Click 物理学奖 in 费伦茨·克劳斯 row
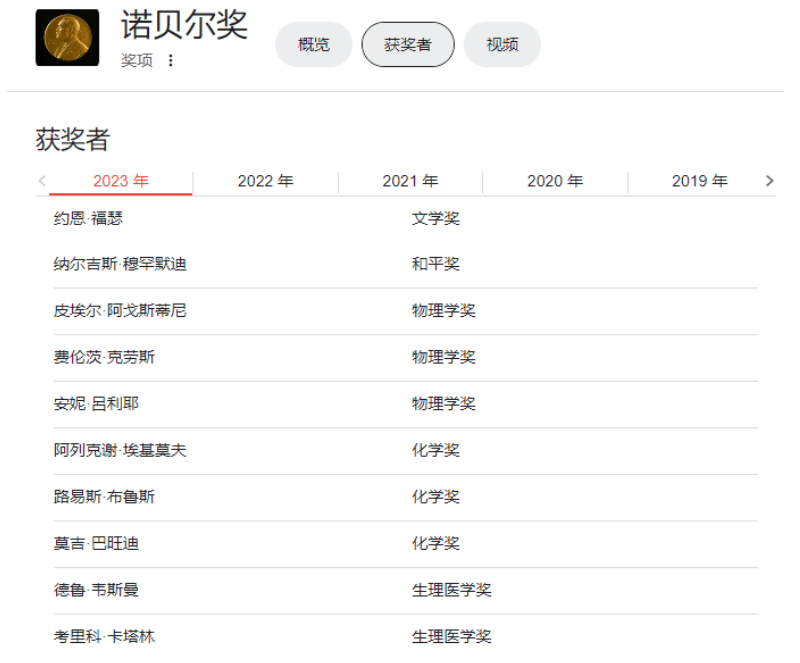The image size is (800, 663). coord(444,357)
